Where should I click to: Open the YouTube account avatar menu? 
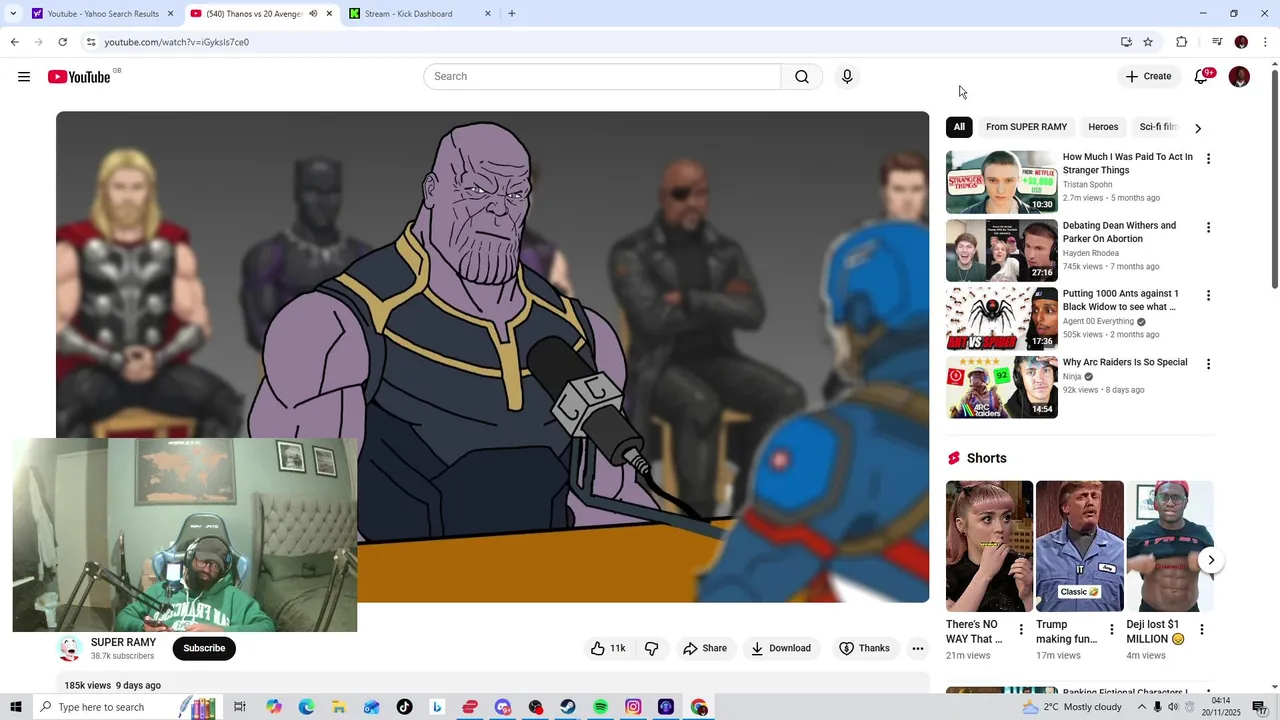1239,77
